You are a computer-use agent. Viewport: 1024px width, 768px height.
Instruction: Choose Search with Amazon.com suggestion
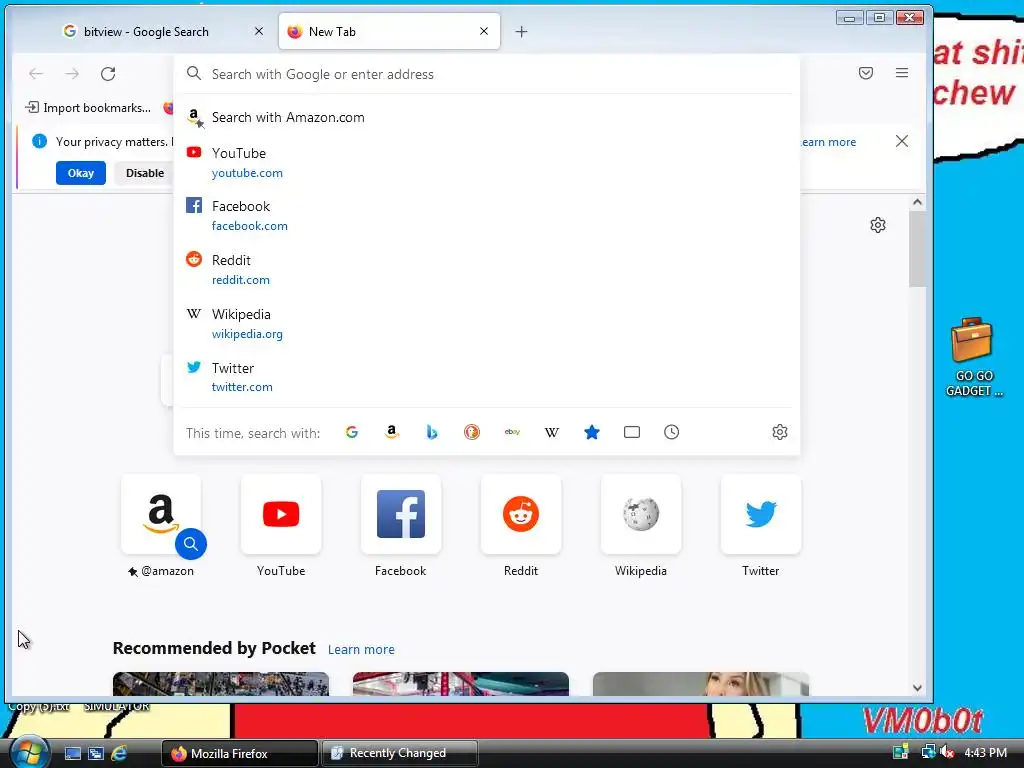(487, 118)
